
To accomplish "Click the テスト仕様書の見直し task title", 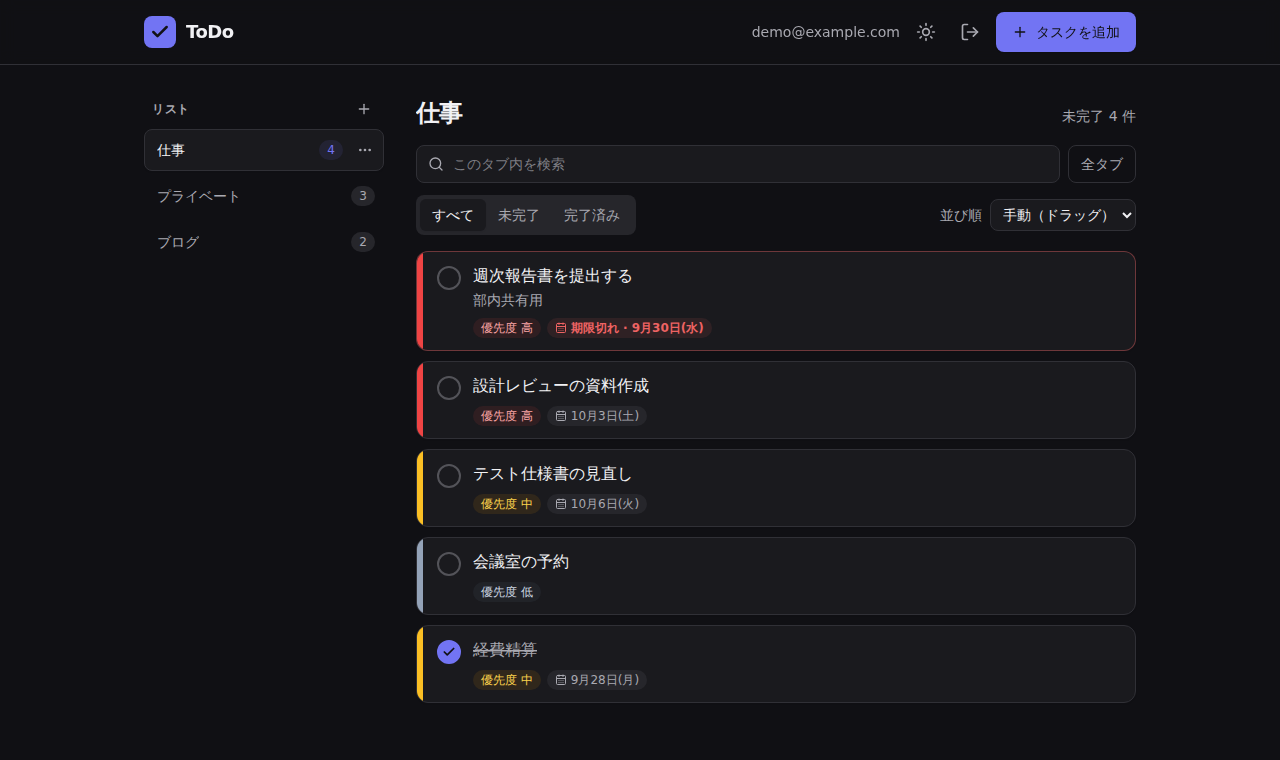I will [553, 474].
